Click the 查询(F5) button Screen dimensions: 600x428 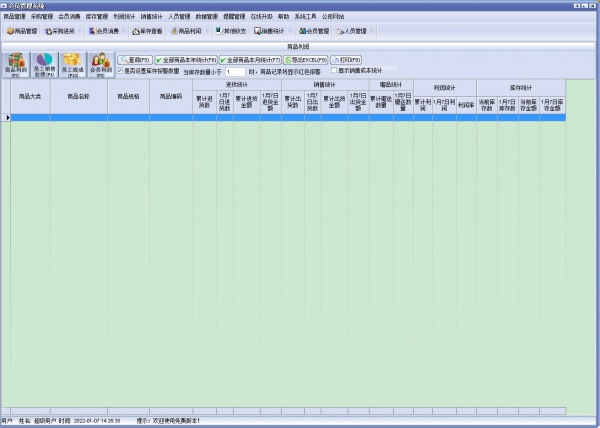[x=135, y=59]
